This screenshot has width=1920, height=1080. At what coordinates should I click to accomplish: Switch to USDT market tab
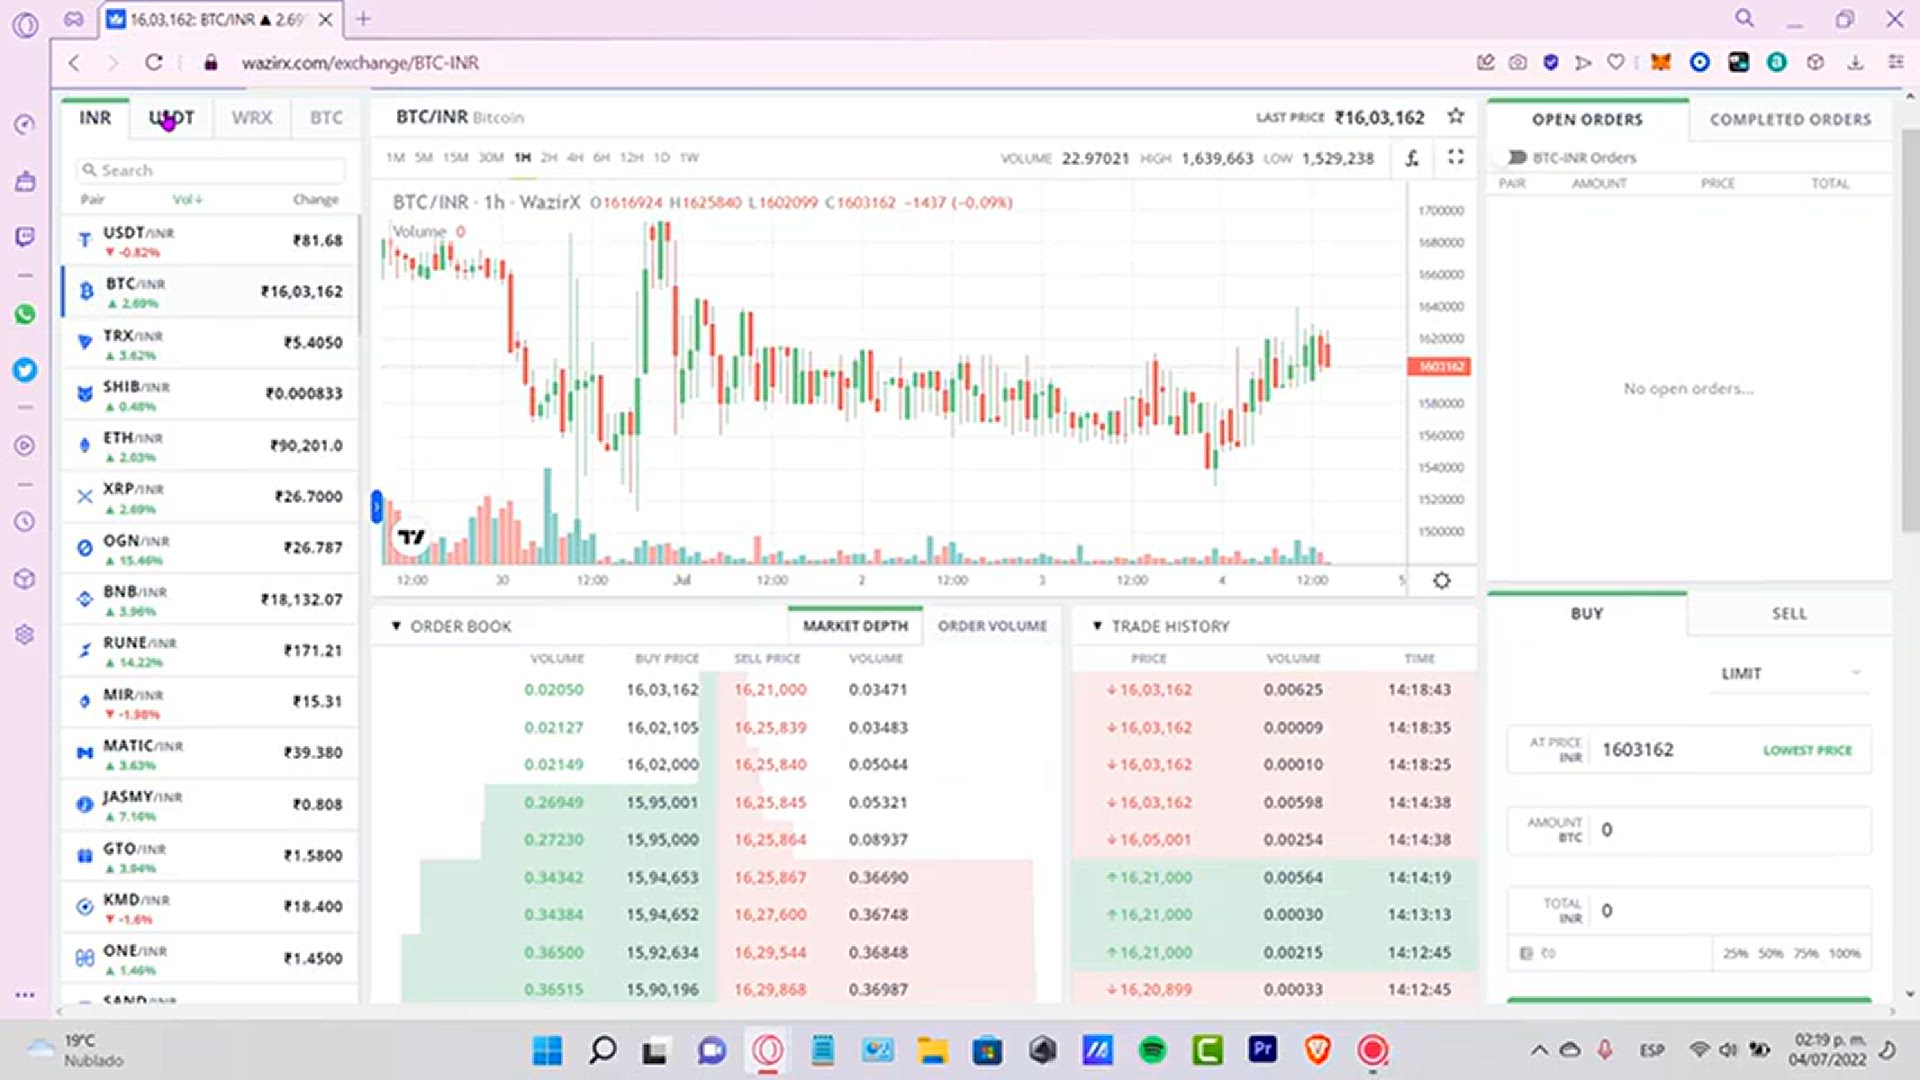[171, 118]
